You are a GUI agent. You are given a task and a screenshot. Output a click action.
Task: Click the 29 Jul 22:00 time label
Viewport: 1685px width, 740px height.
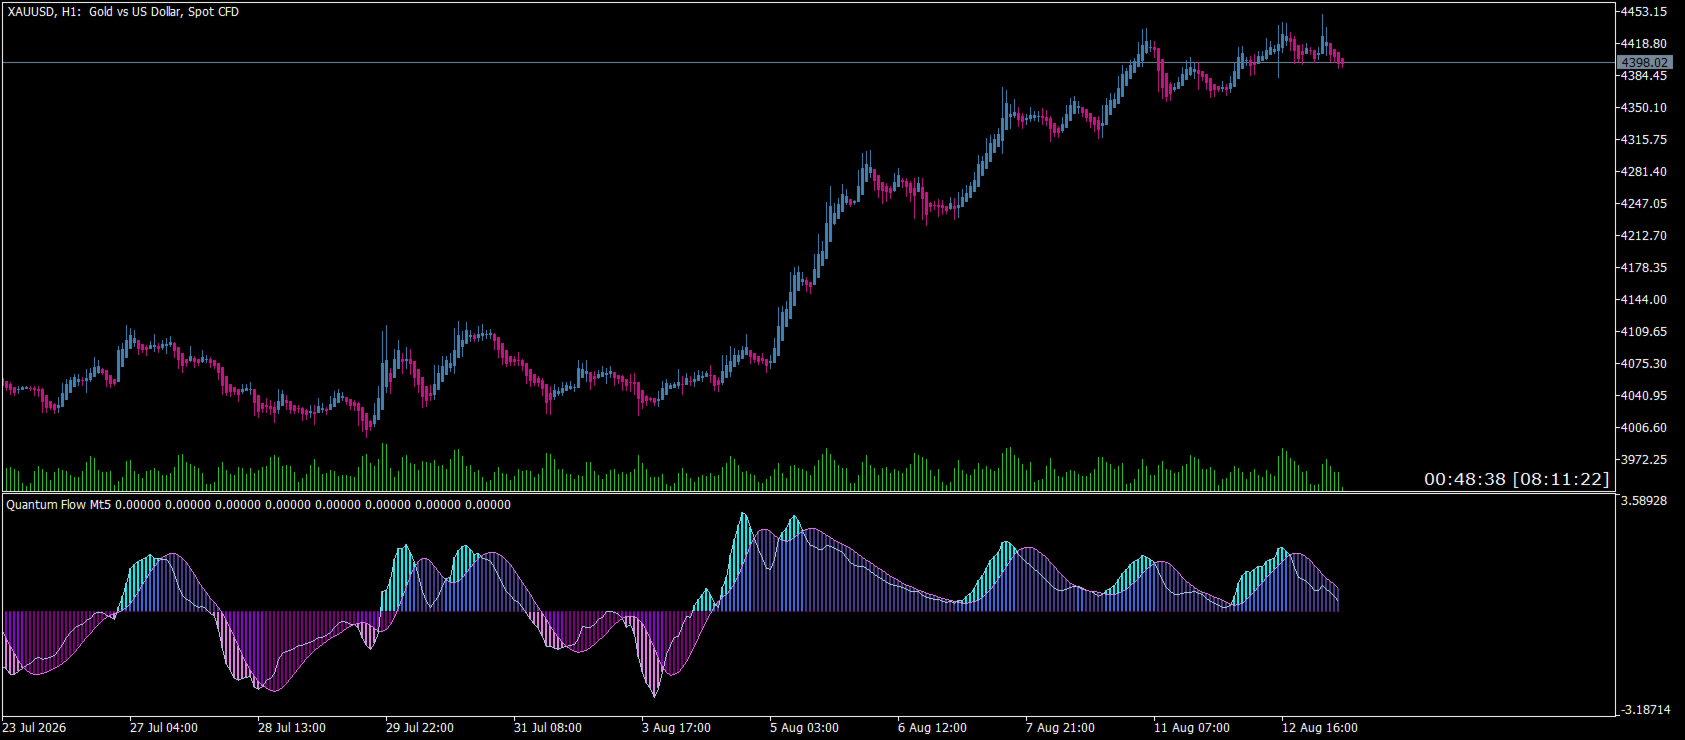(420, 728)
